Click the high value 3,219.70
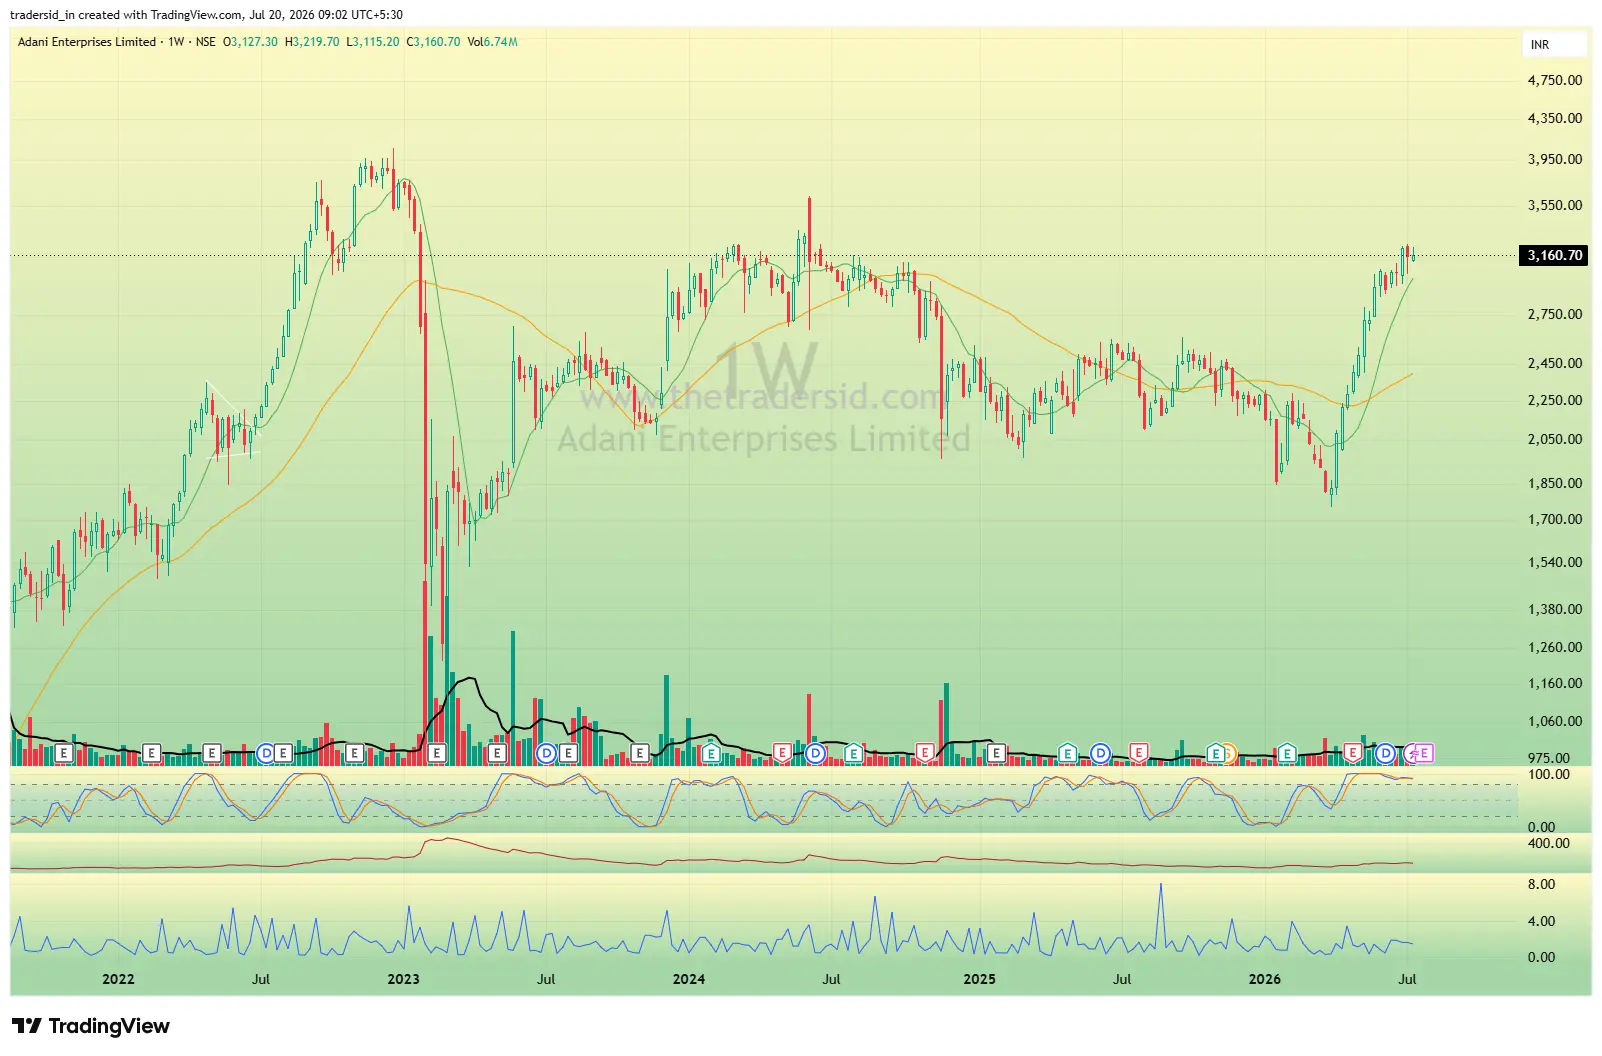The width and height of the screenshot is (1602, 1056). 316,42
